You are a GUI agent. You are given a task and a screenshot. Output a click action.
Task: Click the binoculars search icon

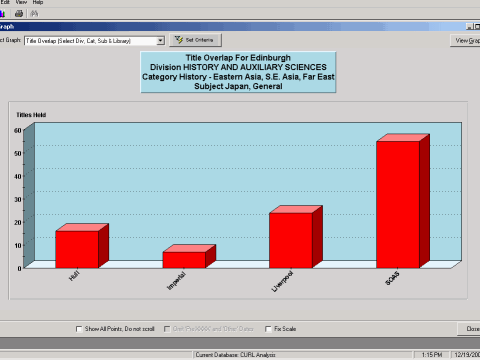pyautogui.click(x=34, y=13)
